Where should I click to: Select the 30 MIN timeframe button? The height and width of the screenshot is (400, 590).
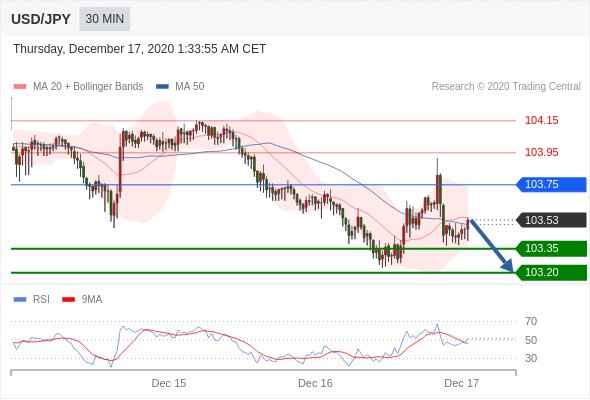click(x=105, y=19)
